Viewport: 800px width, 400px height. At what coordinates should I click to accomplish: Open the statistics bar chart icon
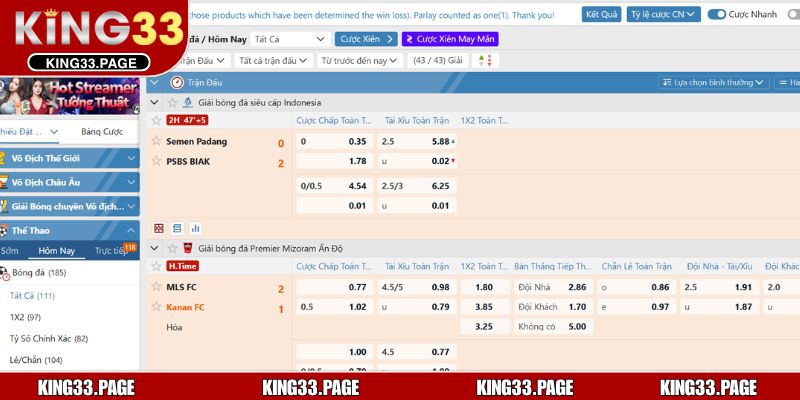click(x=195, y=228)
